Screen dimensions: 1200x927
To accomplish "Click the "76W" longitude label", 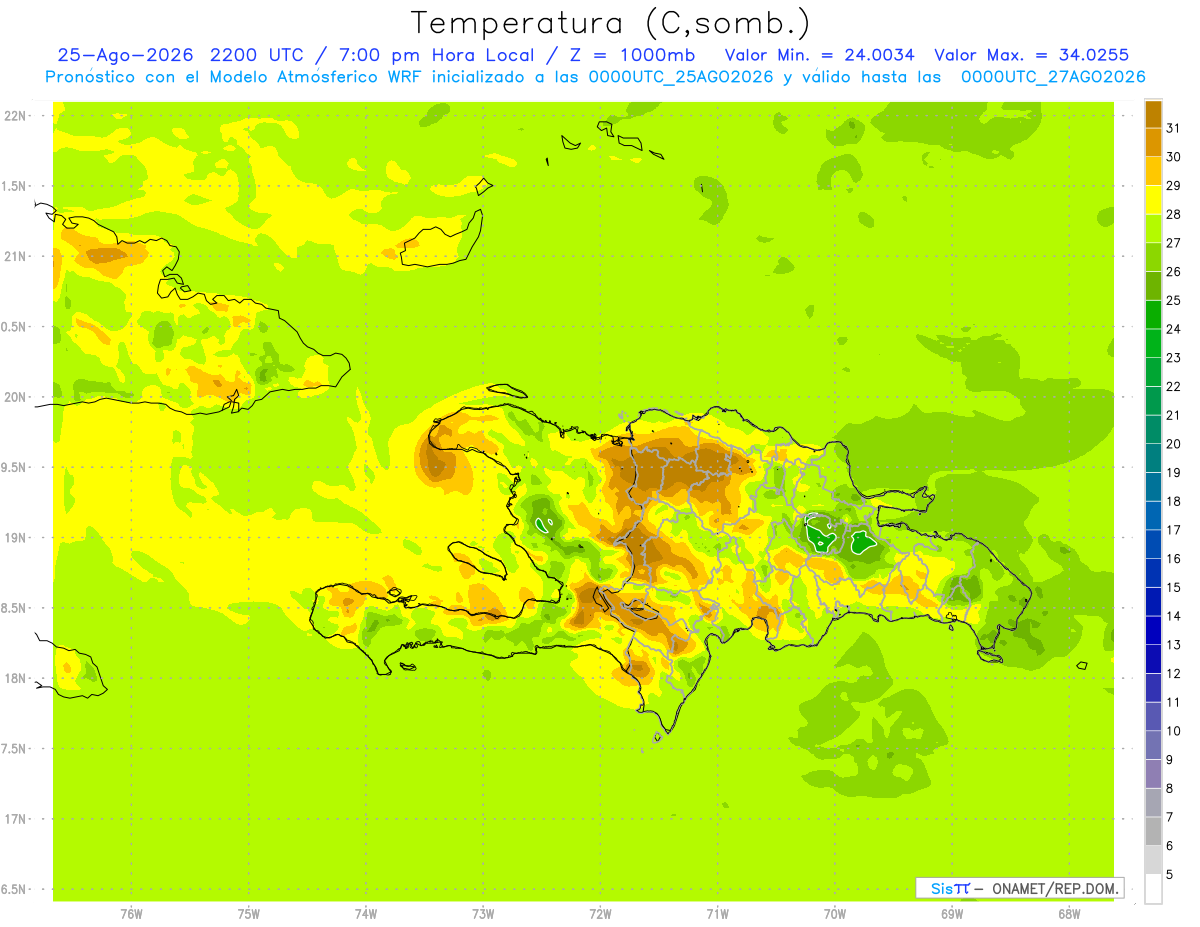I will [131, 914].
